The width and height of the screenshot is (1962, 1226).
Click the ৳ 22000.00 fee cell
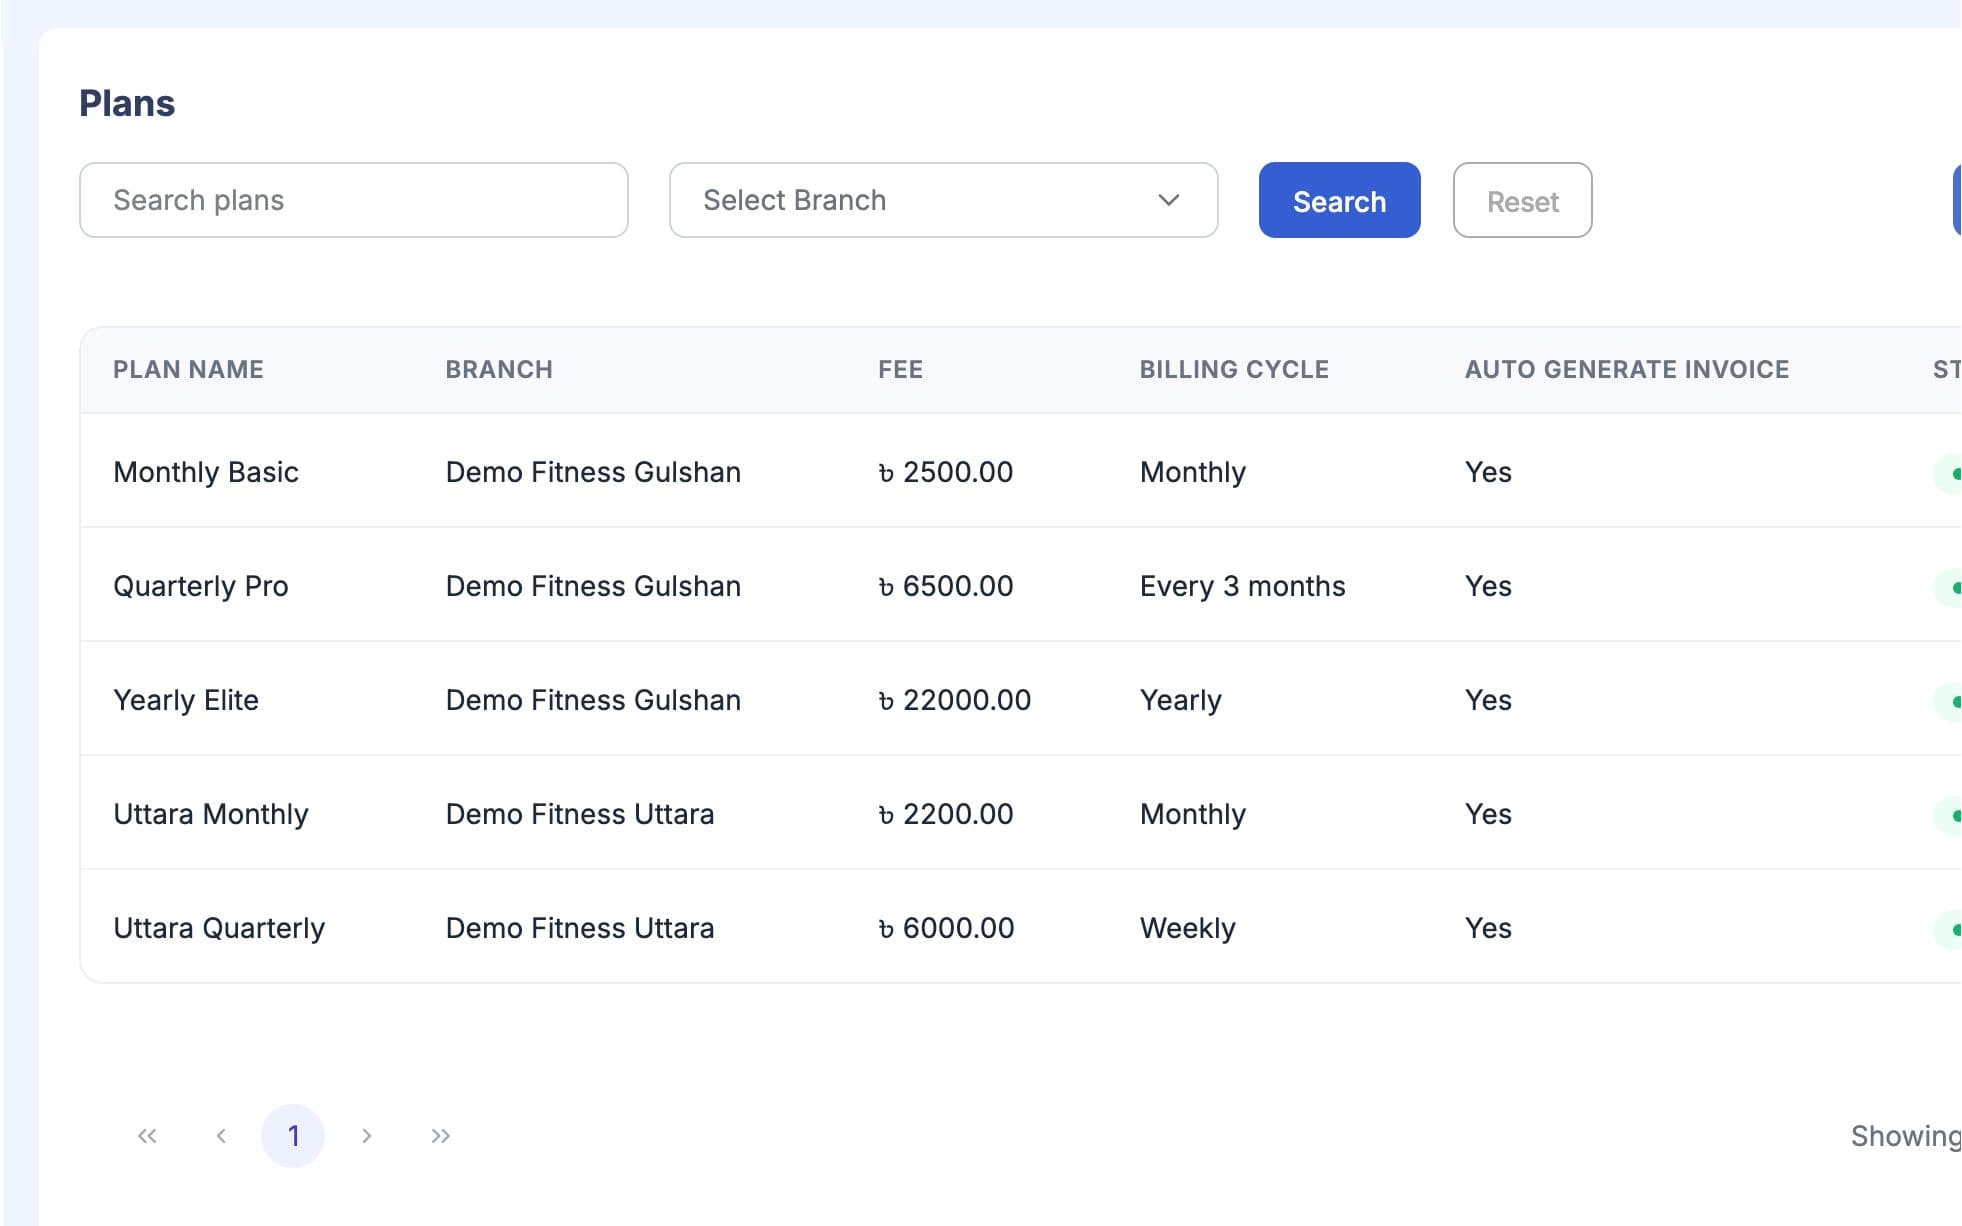[x=955, y=700]
